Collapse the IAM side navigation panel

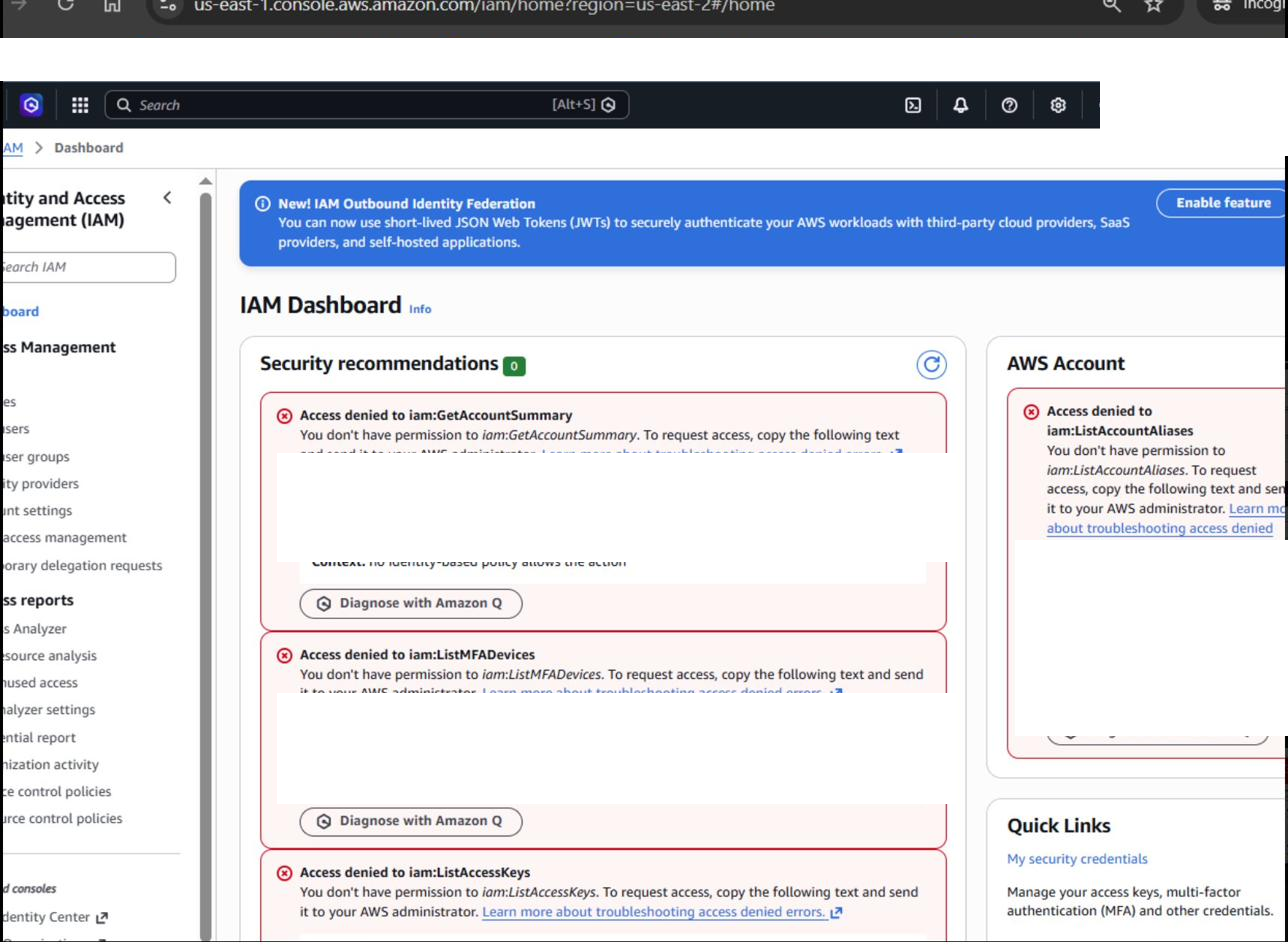167,198
